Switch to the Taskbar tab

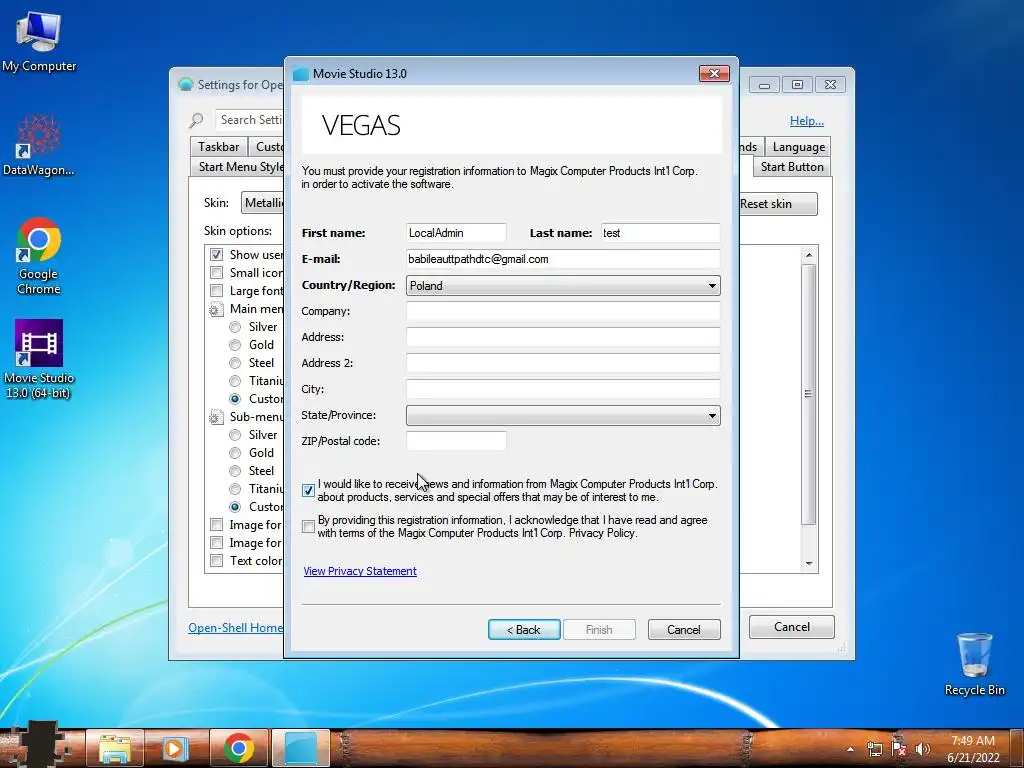coord(218,147)
